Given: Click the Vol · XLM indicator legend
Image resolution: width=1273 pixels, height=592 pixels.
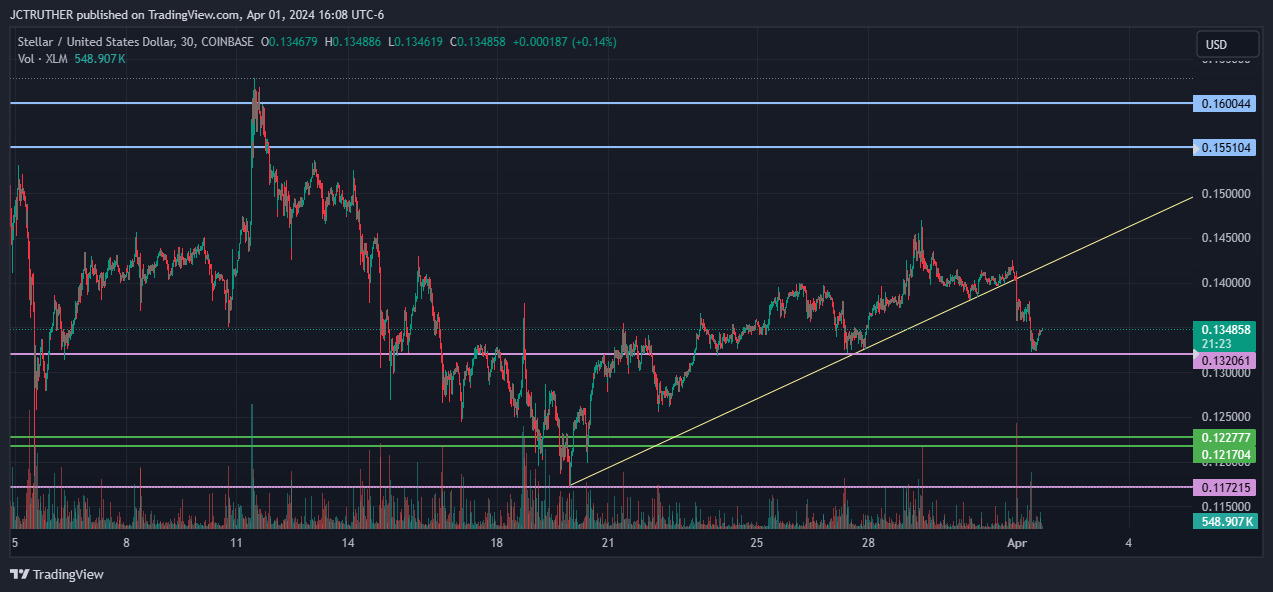Looking at the screenshot, I should [43, 59].
